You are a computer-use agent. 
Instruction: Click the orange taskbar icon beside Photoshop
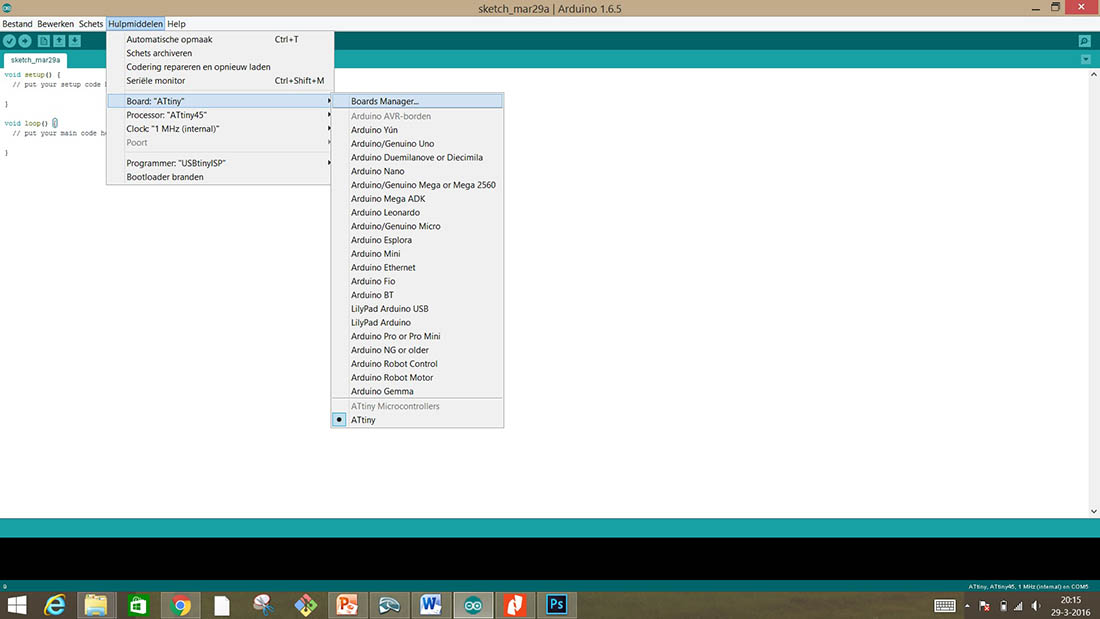click(515, 604)
